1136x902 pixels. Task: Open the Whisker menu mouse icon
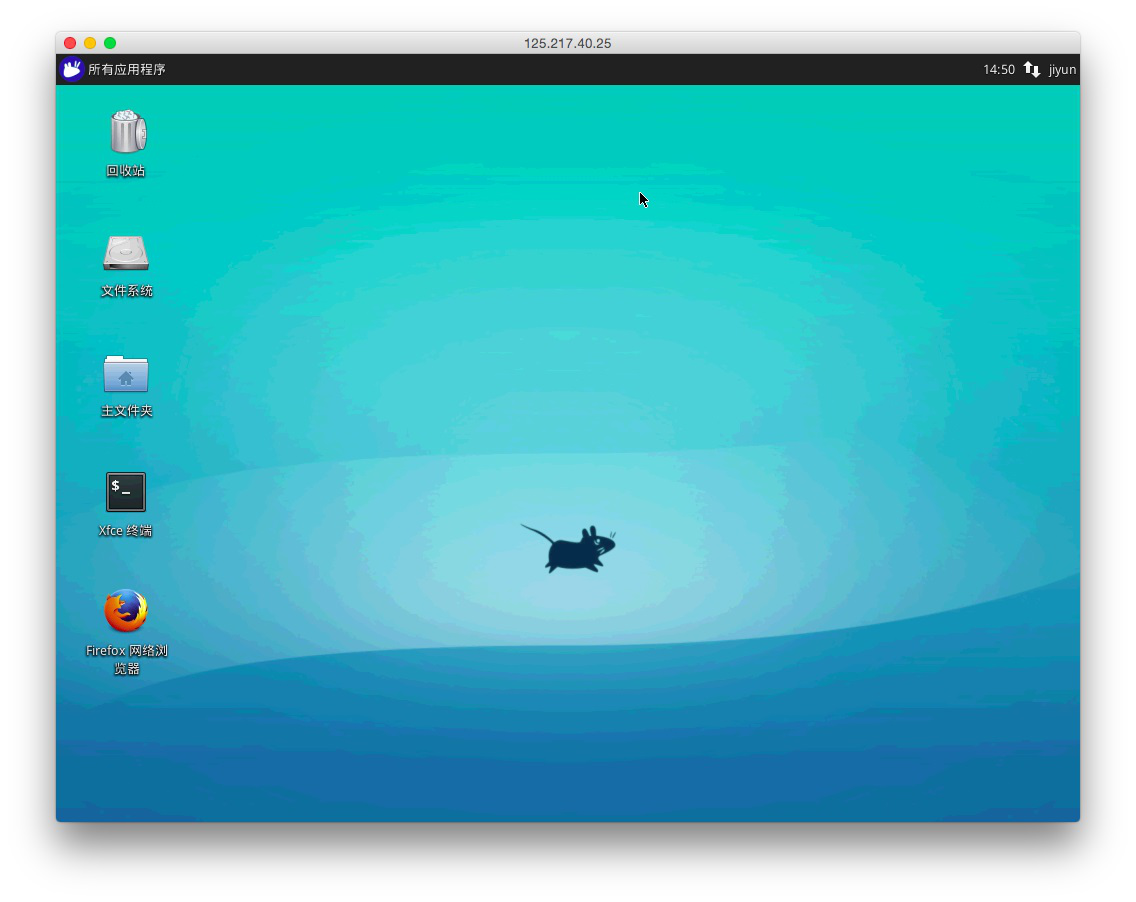click(x=71, y=69)
